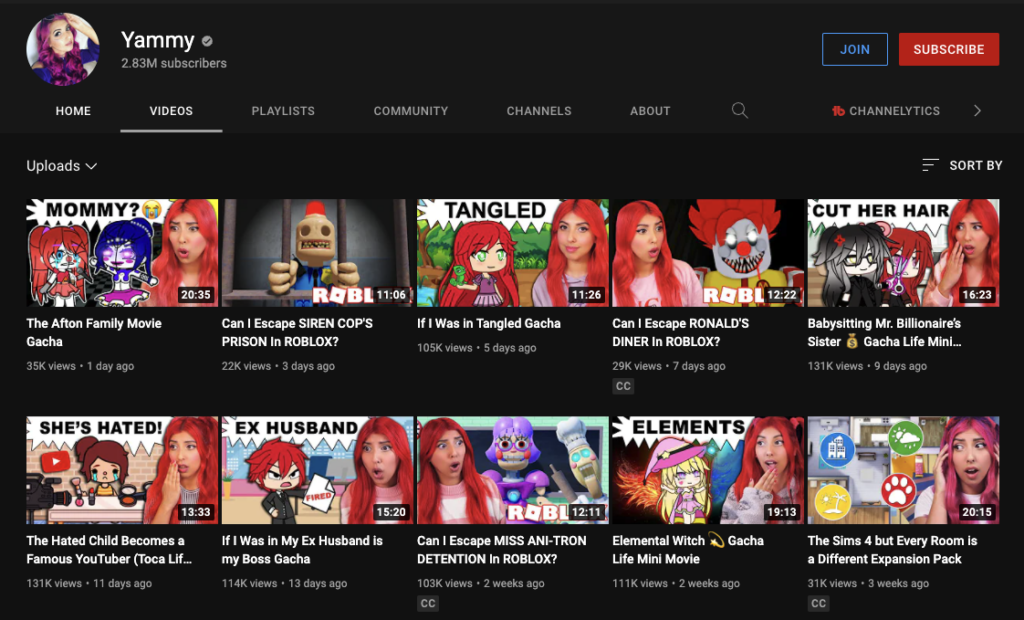Open 'If I Was in My Ex Husband' title
The image size is (1024, 620).
point(302,549)
